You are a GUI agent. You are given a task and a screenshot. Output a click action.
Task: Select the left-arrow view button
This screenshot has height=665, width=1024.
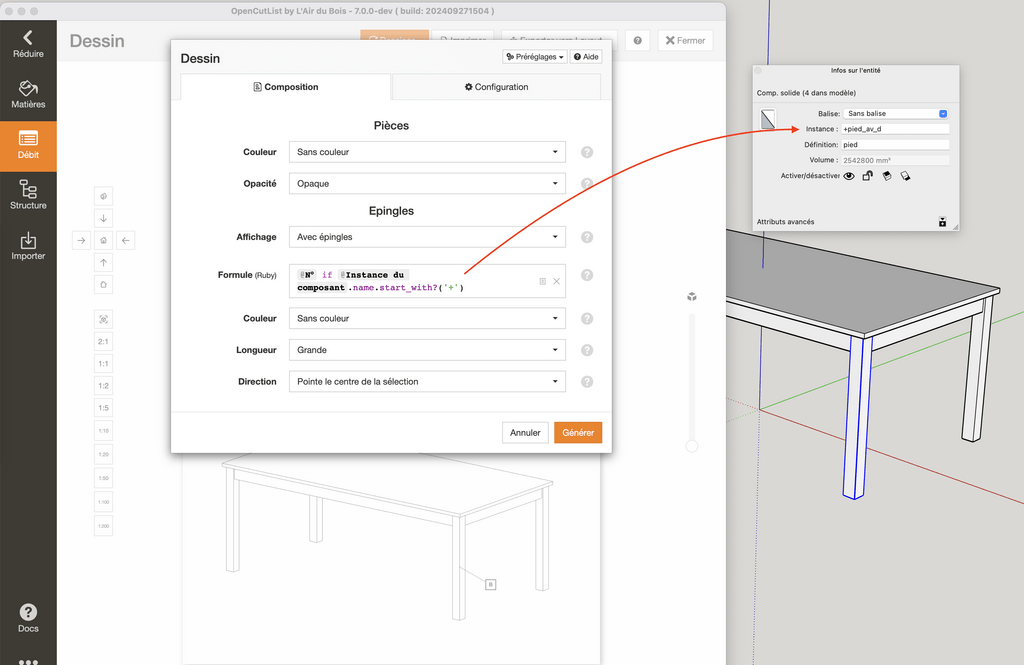click(x=125, y=240)
